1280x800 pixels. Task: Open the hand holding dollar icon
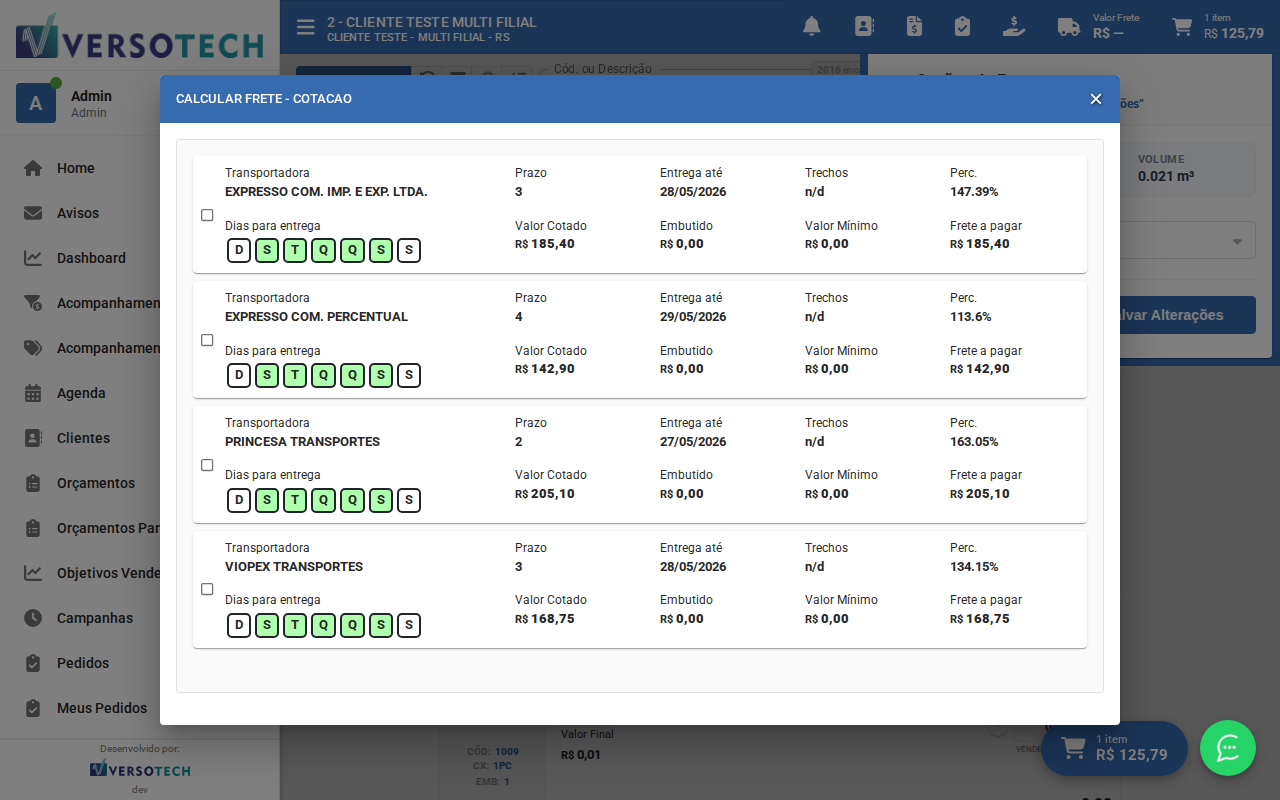1014,27
